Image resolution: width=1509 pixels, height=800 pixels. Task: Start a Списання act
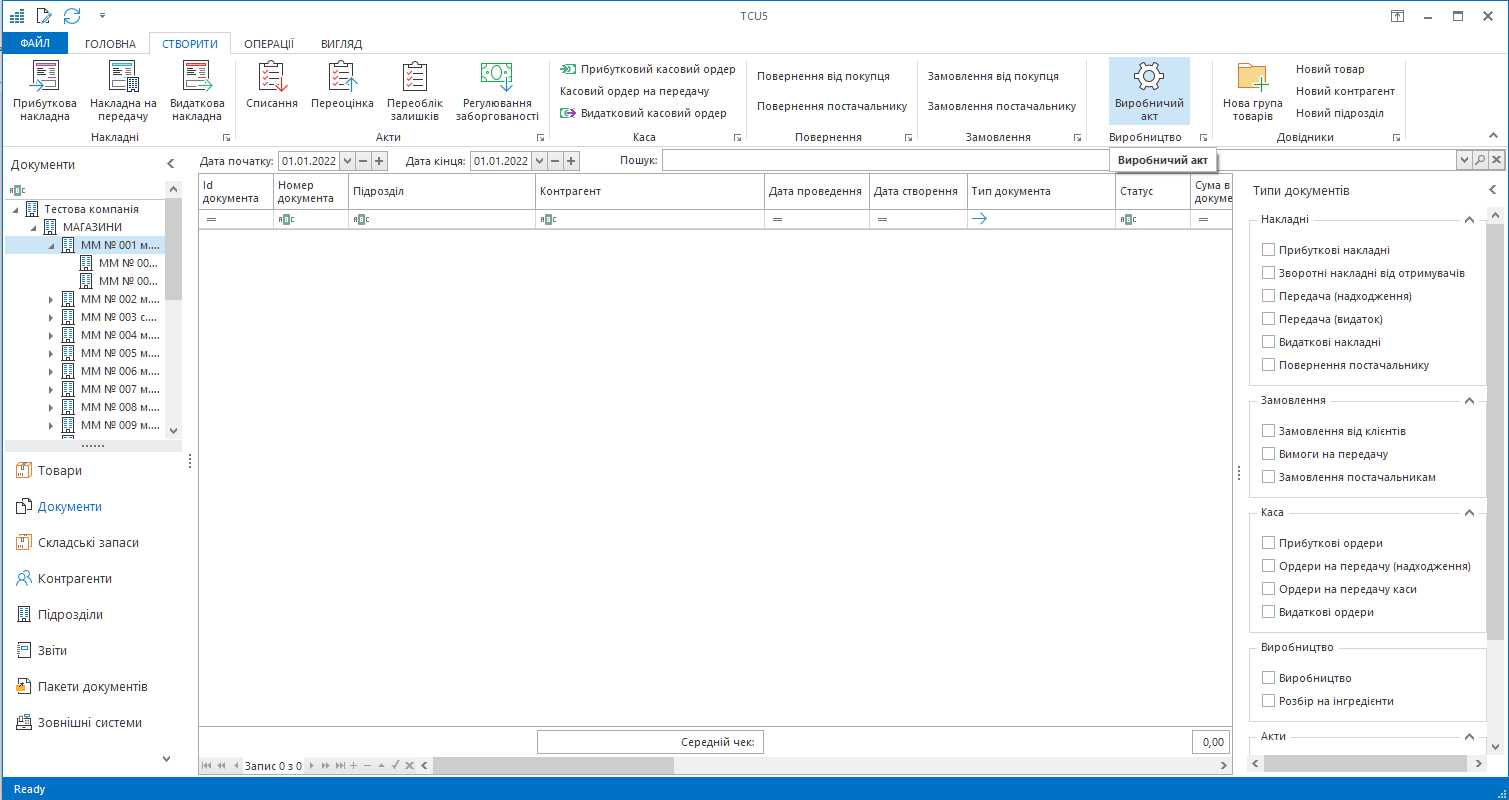tap(272, 85)
